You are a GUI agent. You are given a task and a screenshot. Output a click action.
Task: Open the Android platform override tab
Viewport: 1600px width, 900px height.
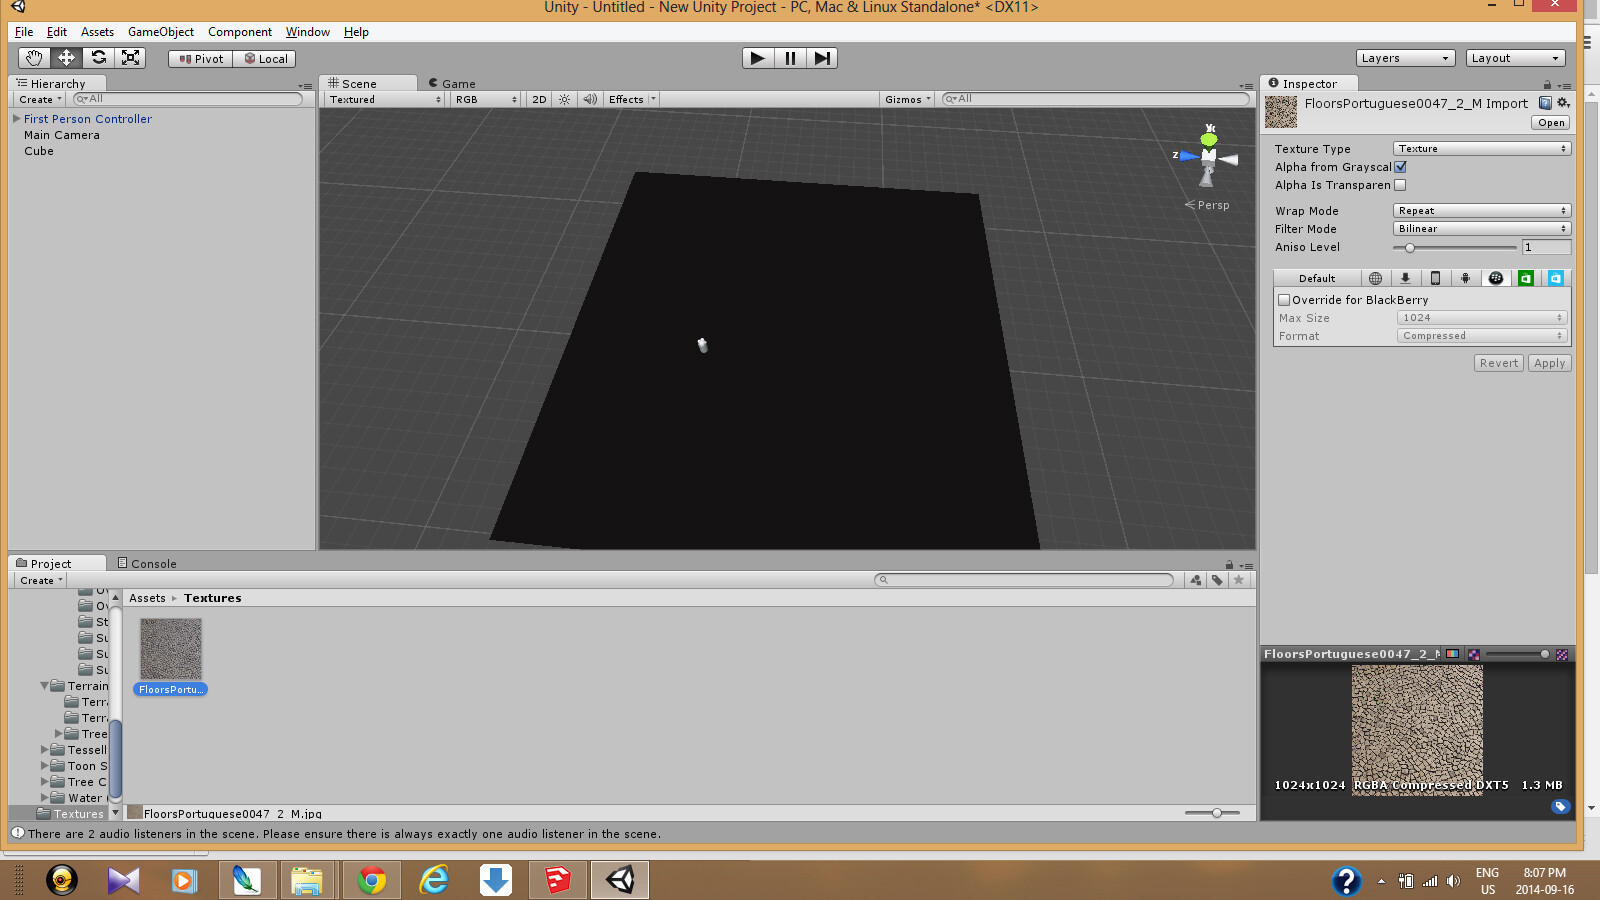pos(1466,278)
